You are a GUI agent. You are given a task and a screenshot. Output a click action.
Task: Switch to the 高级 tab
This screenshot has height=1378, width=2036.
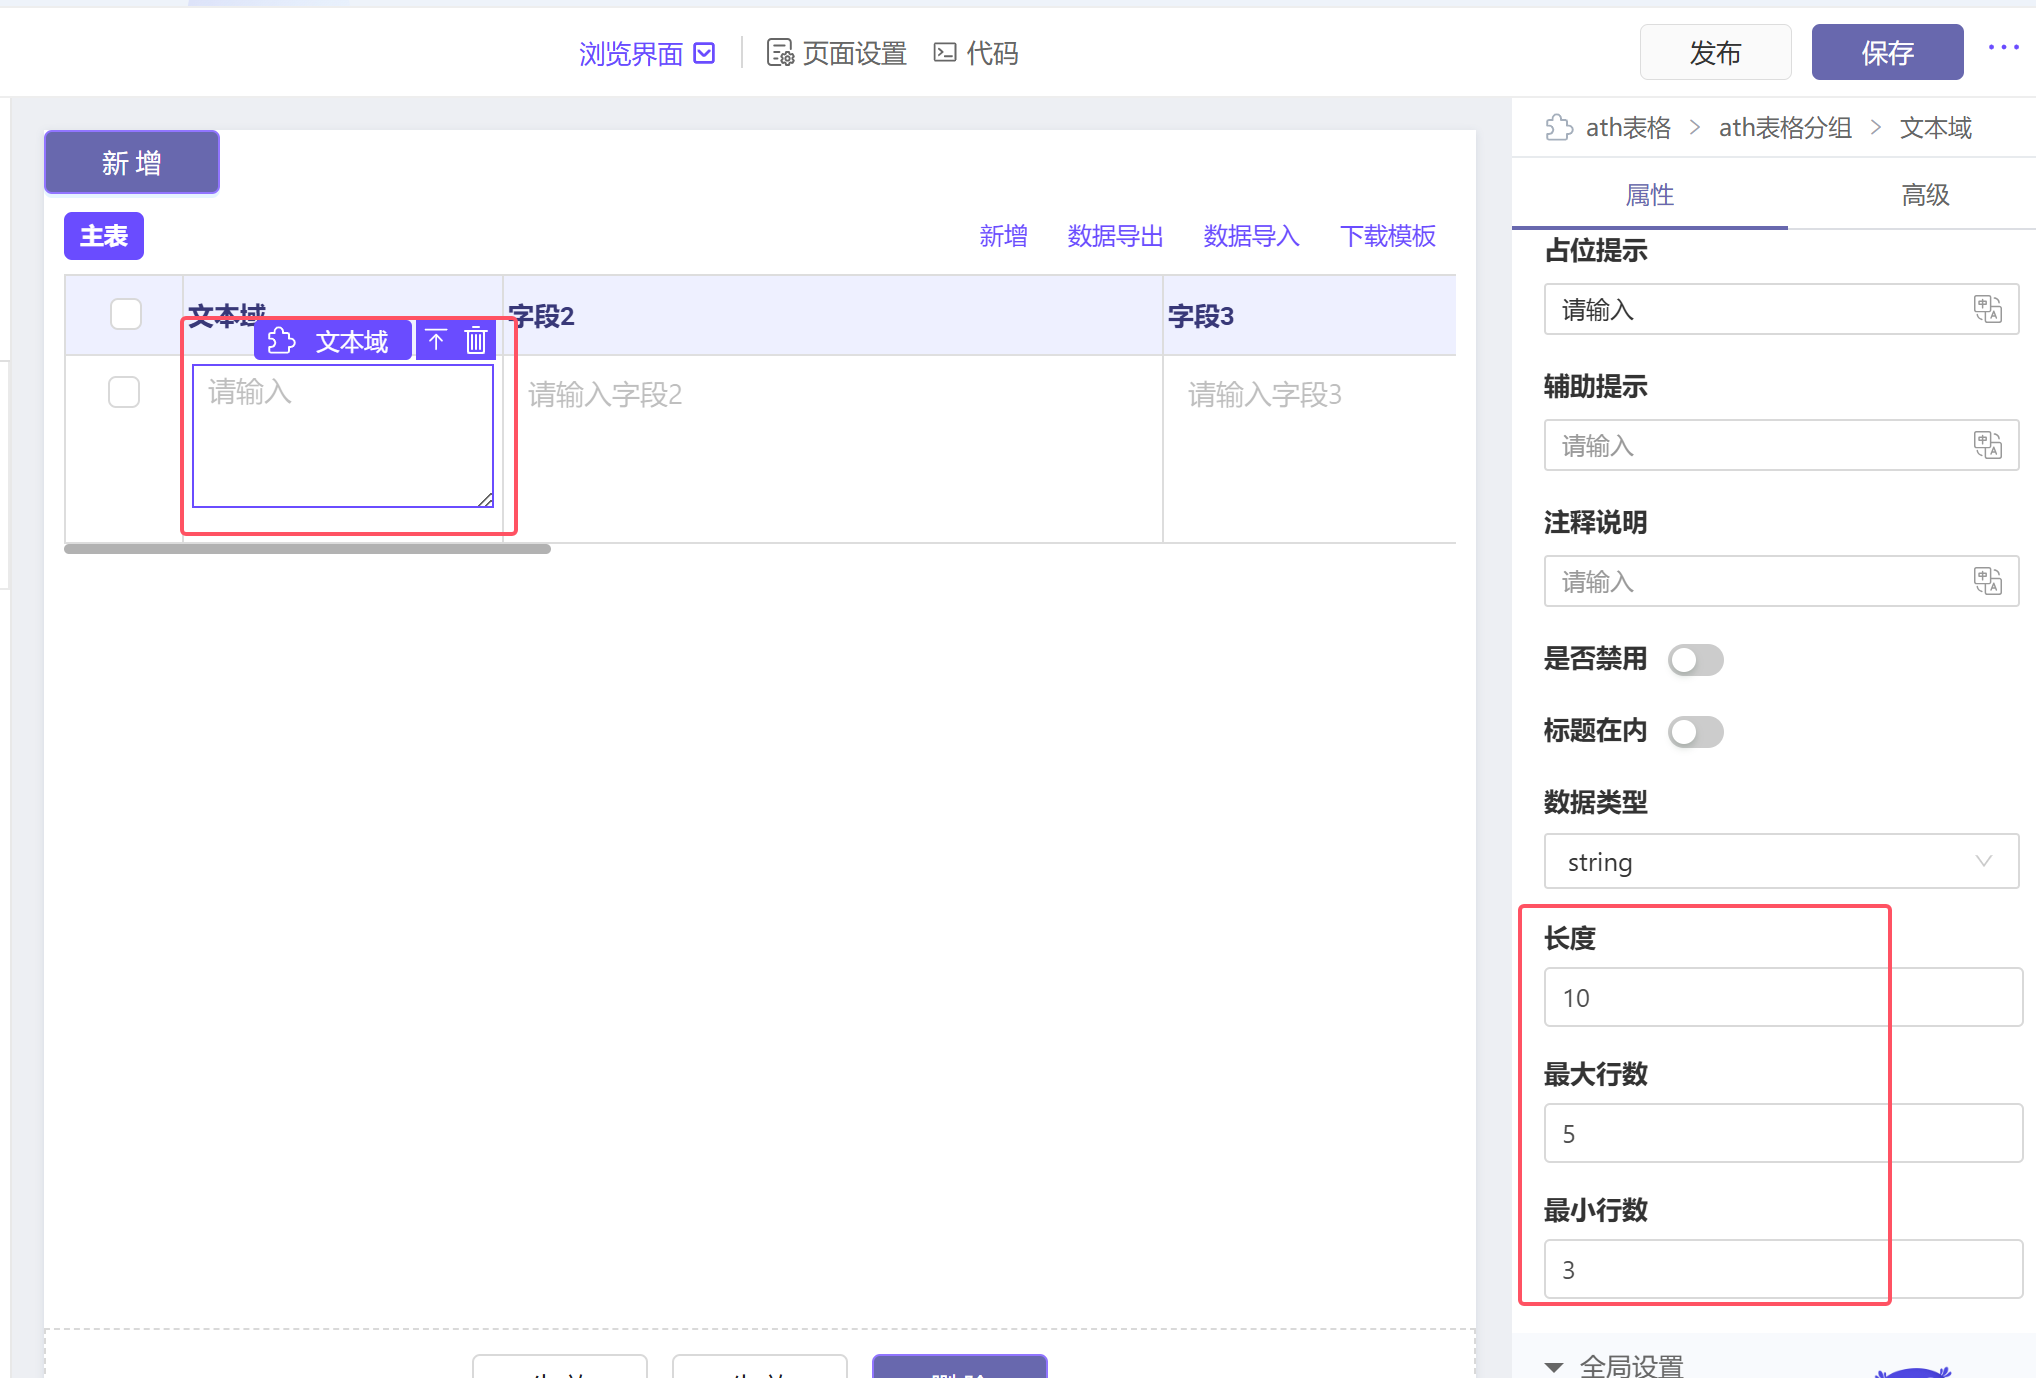pos(1925,194)
